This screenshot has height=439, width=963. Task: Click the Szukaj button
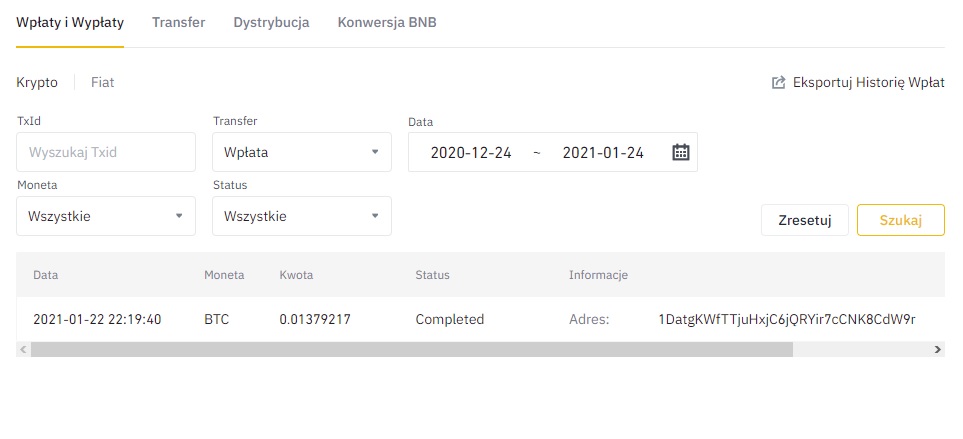point(901,220)
